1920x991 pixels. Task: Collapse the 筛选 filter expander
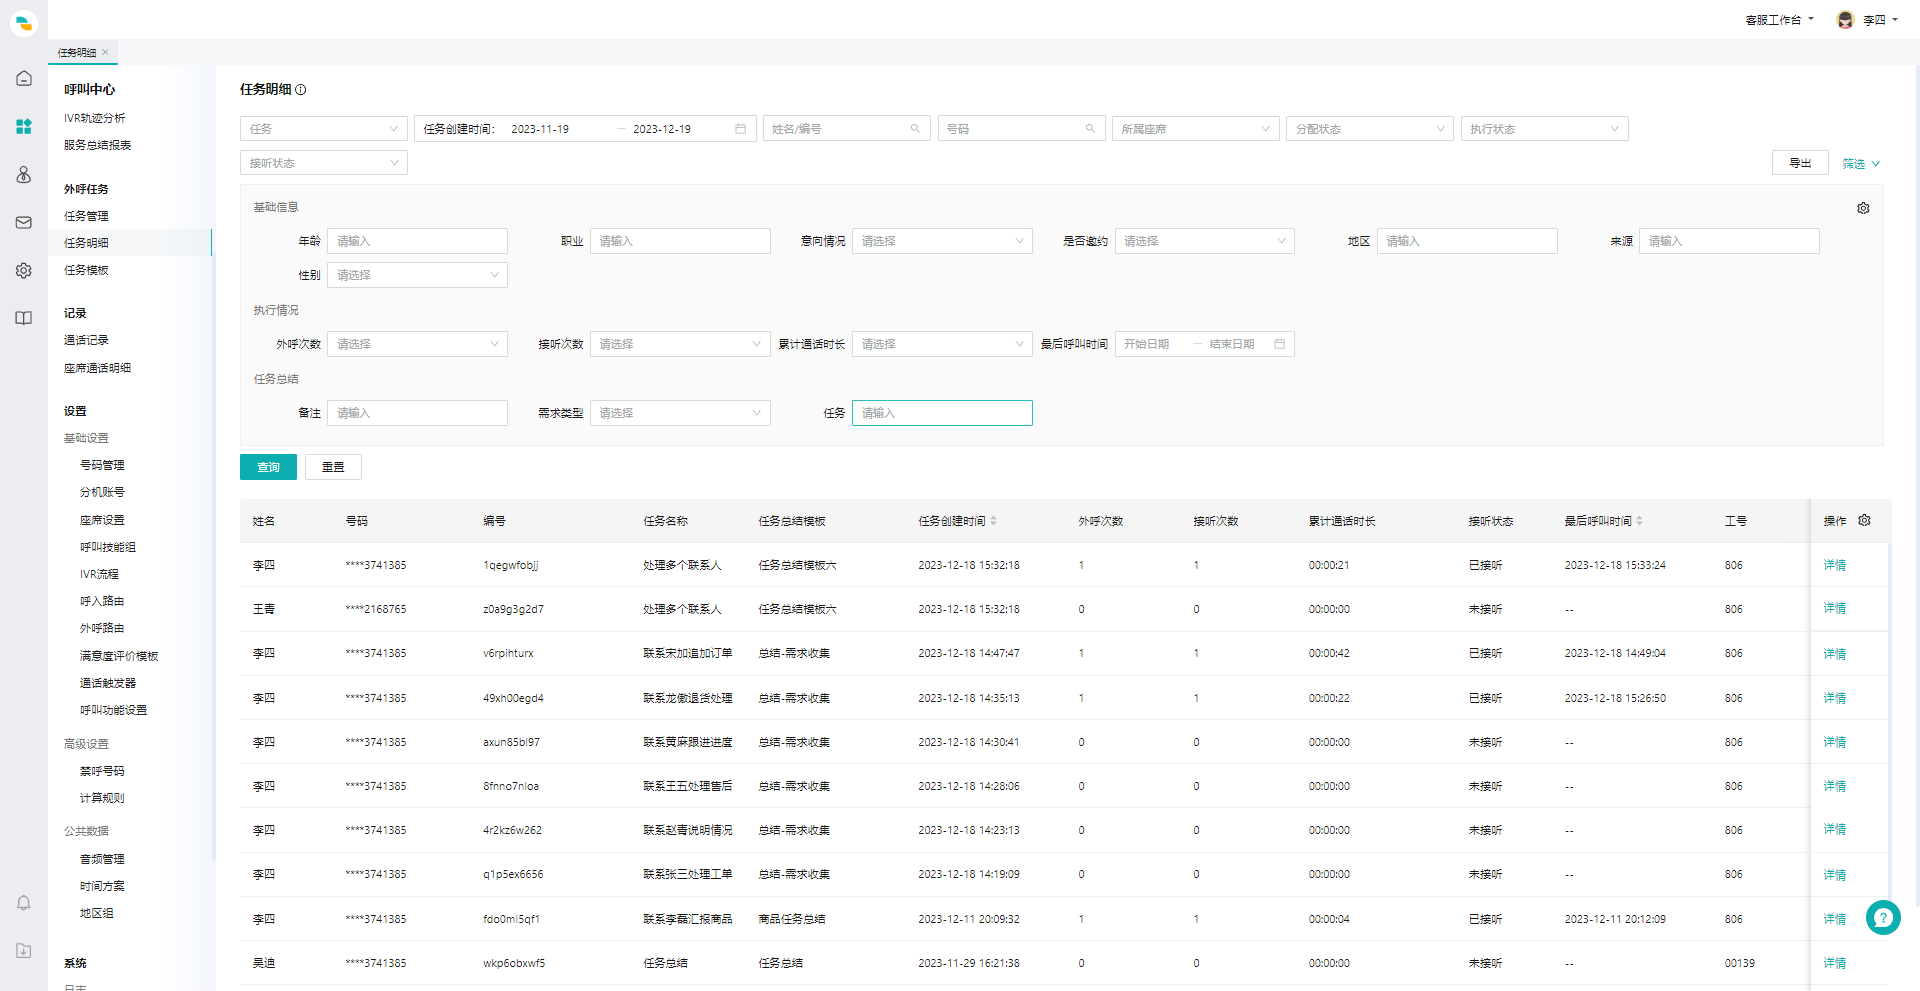coord(1861,164)
